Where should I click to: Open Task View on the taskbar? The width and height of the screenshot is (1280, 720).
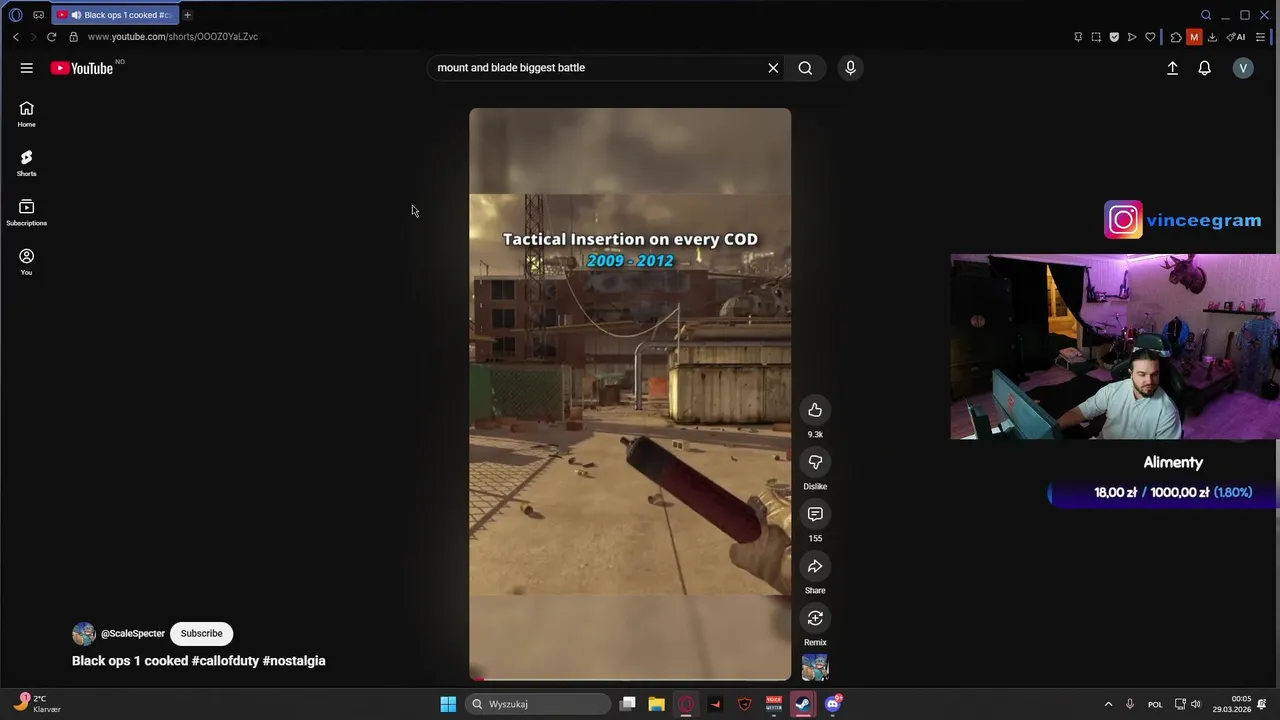[628, 704]
